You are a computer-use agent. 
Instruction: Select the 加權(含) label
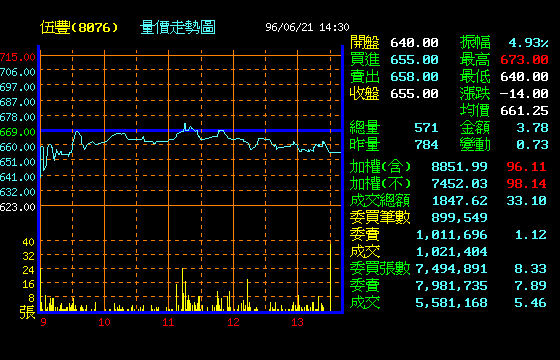pos(380,167)
